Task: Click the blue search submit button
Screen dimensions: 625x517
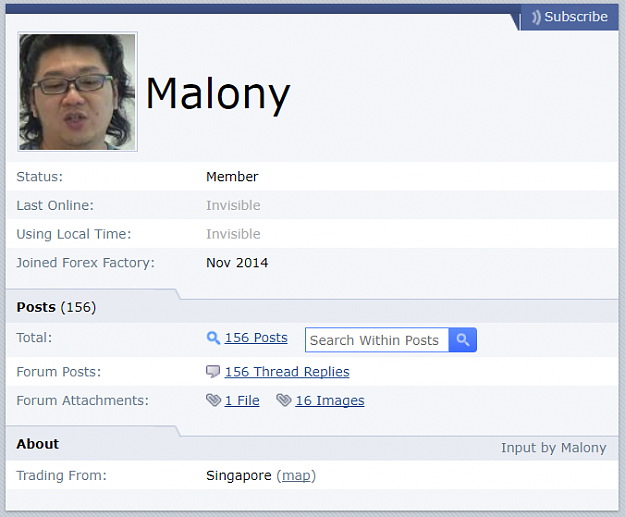Action: pyautogui.click(x=462, y=340)
